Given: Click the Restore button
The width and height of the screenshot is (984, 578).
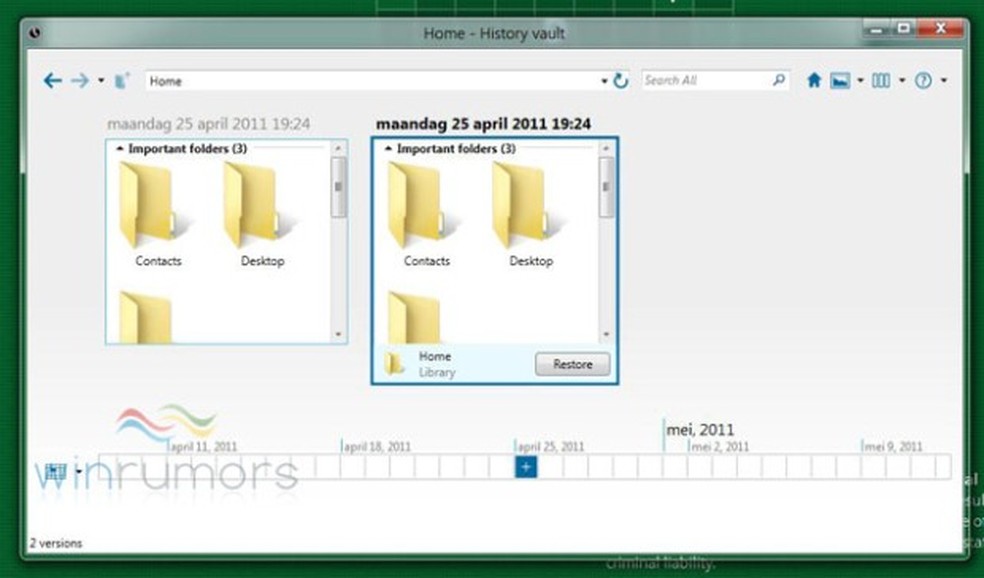Looking at the screenshot, I should pos(572,364).
